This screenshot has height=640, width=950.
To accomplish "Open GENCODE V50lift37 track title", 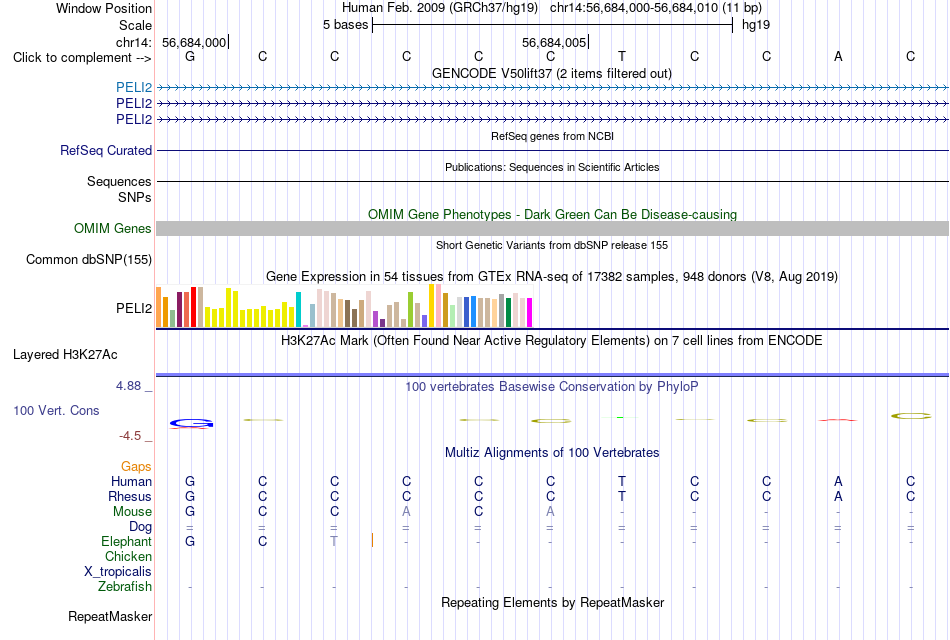I will [x=552, y=73].
